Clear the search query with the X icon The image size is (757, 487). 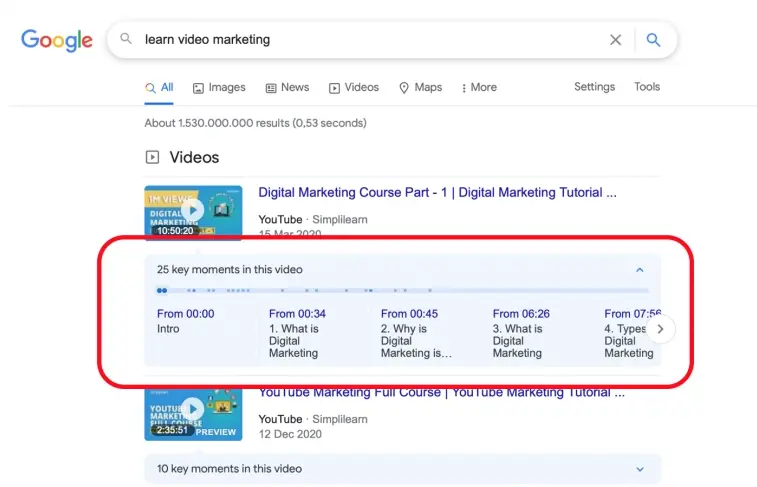coord(616,40)
